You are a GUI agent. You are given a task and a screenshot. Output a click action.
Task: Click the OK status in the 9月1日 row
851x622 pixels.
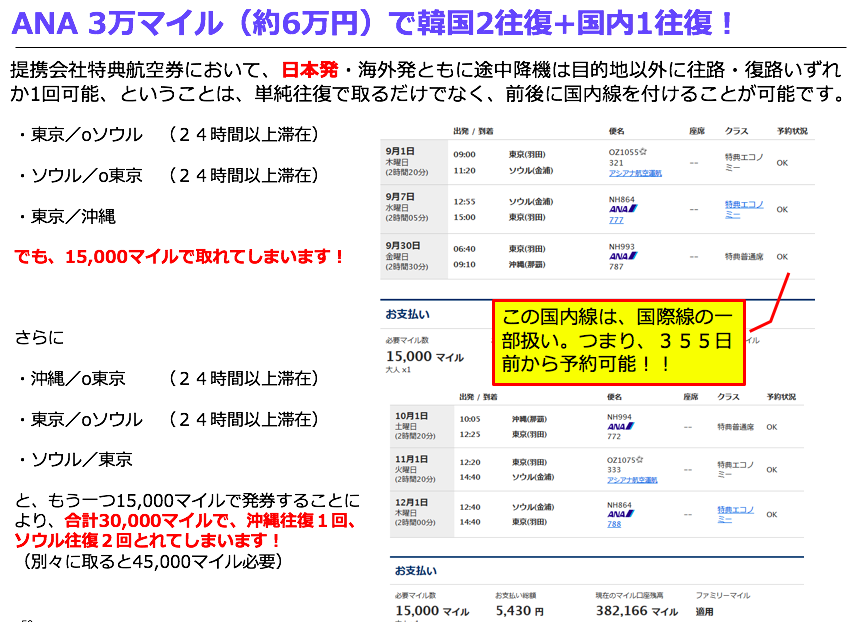[782, 163]
